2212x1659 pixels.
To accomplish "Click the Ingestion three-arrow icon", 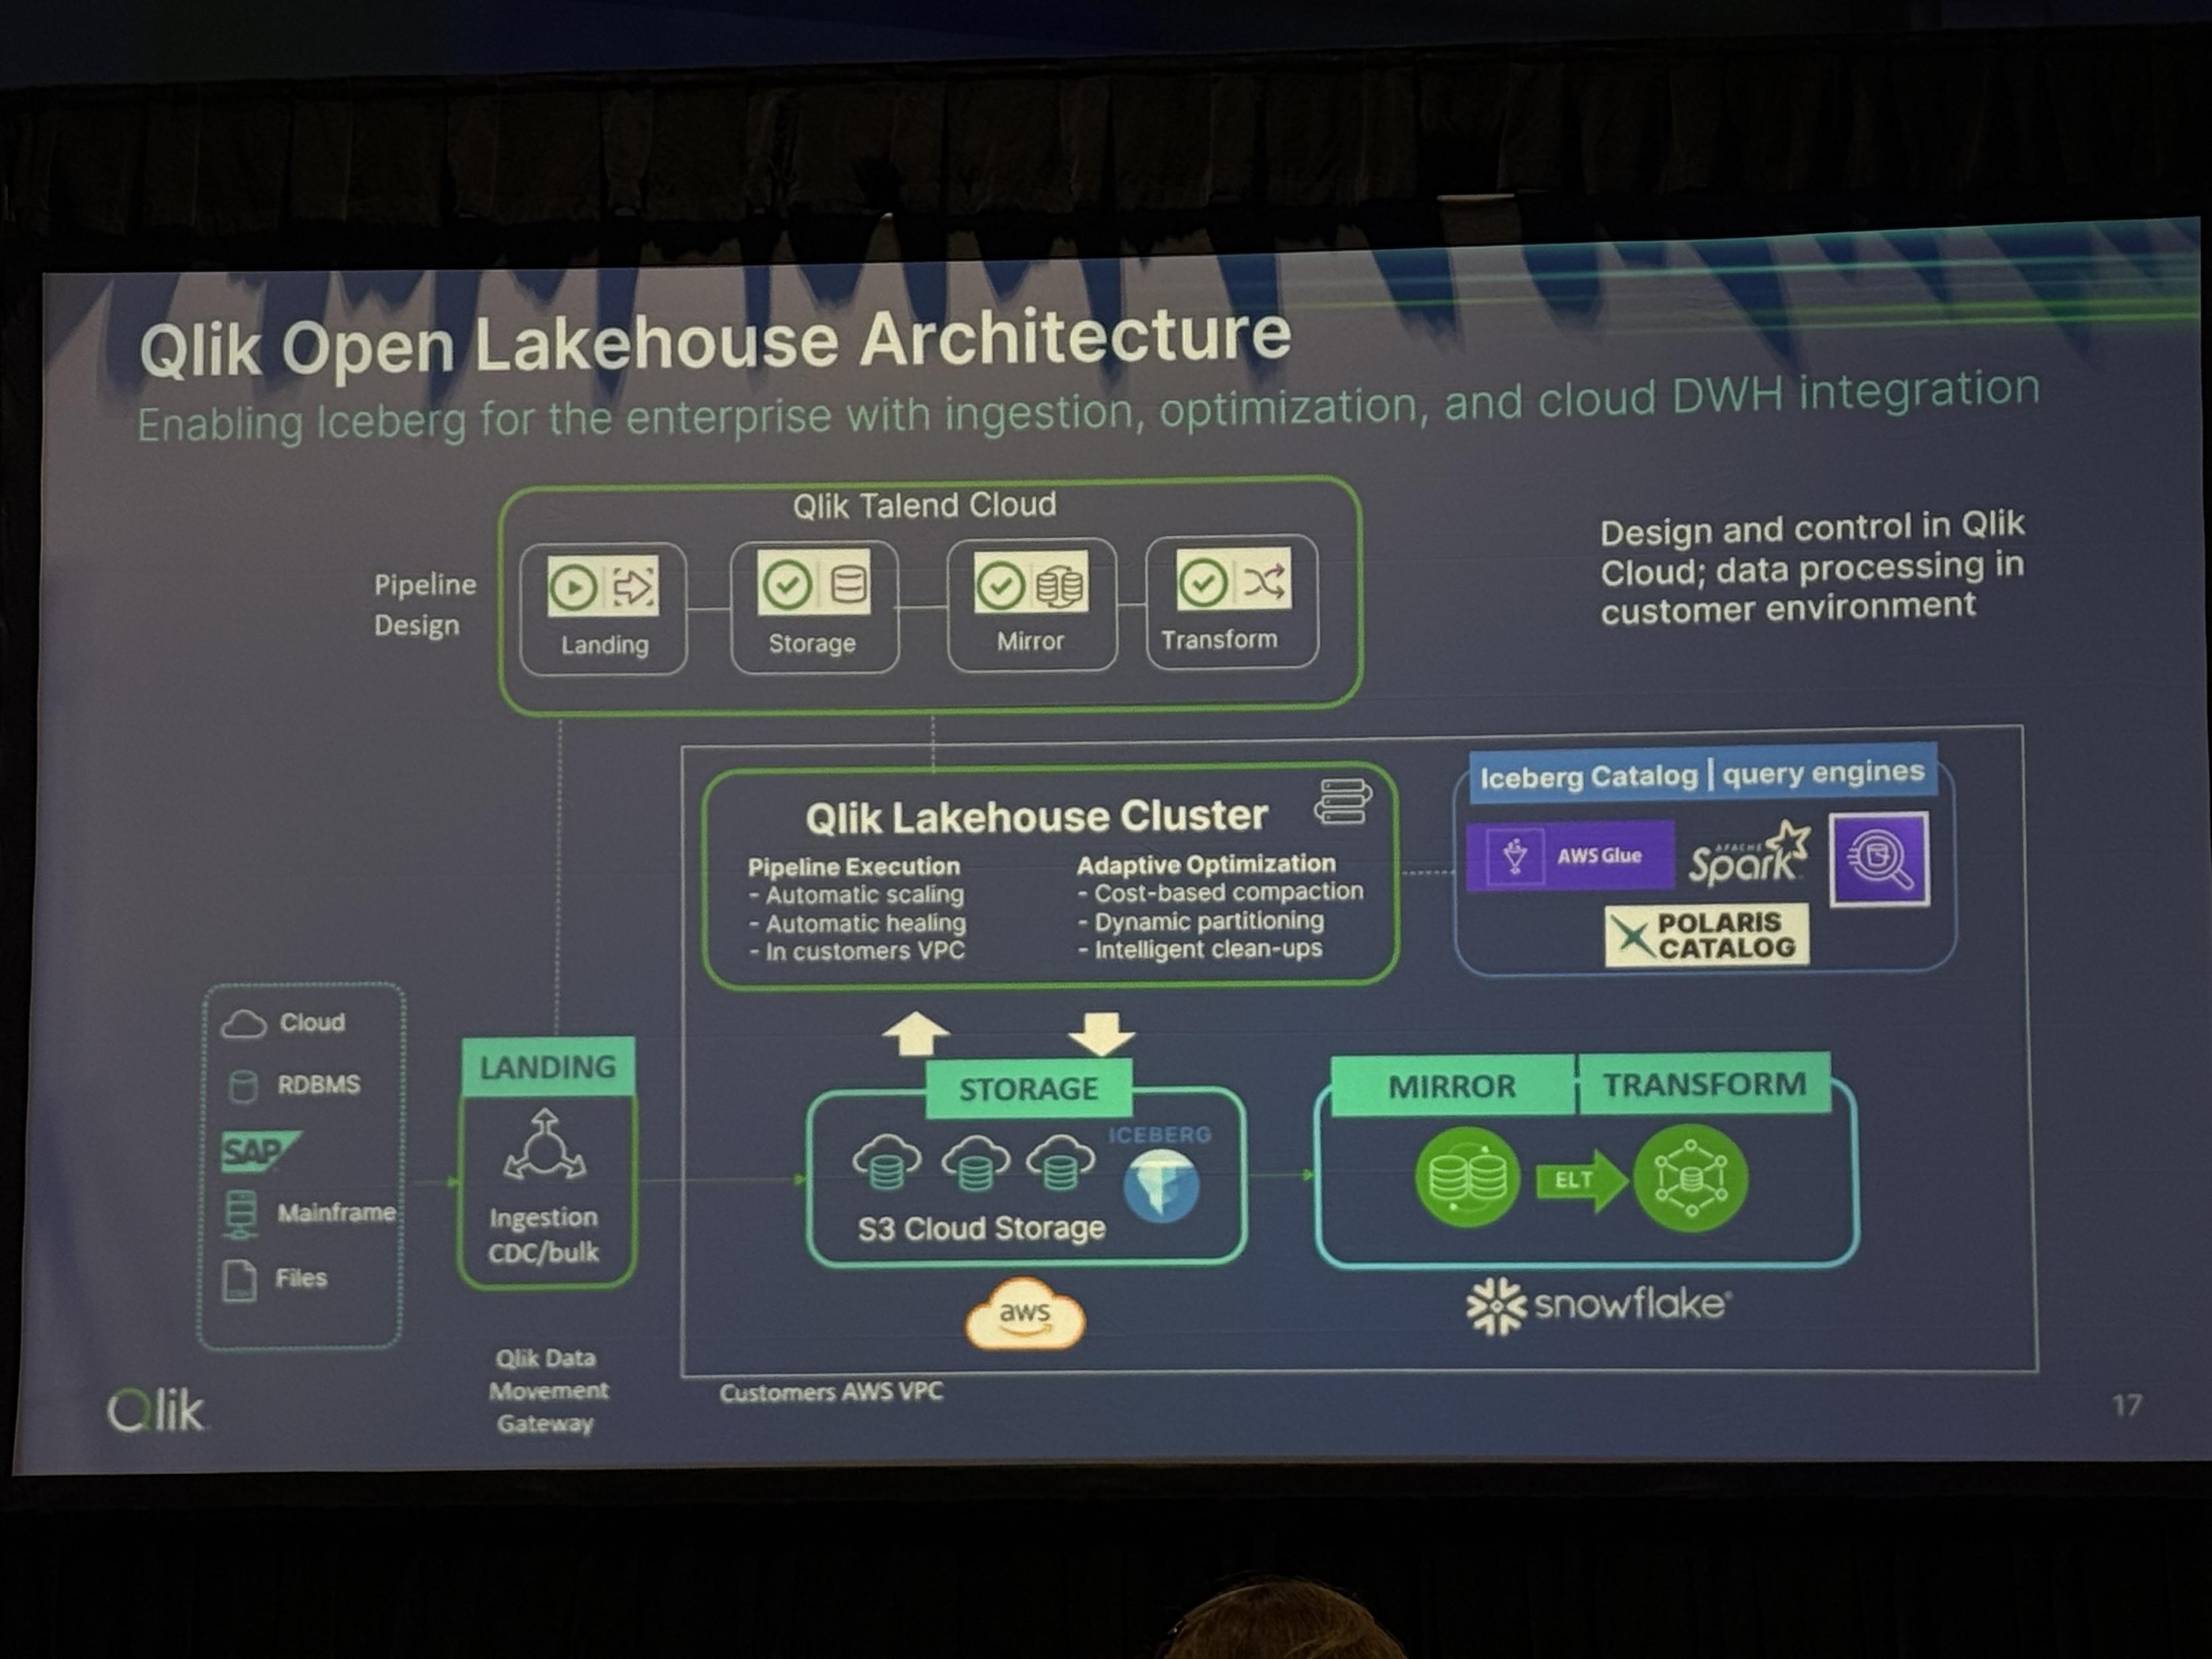I will tap(545, 1146).
